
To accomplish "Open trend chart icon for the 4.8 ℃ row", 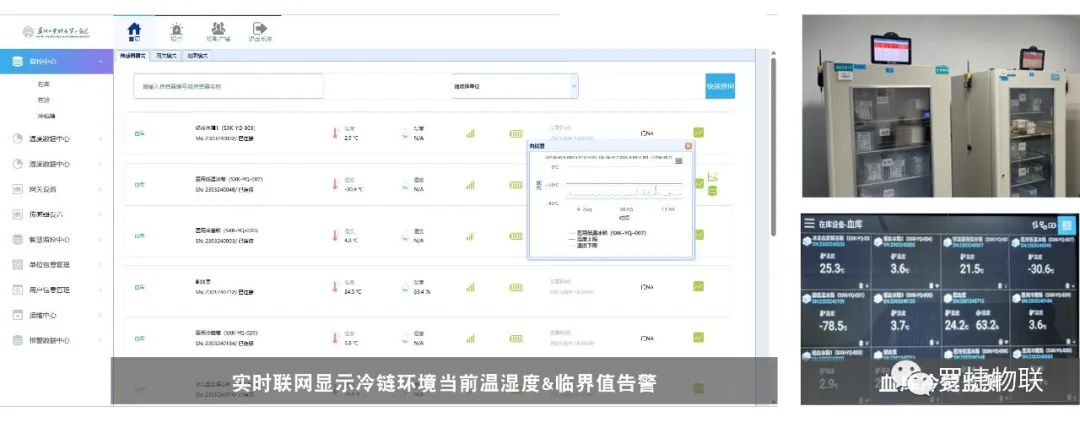I will click(698, 234).
